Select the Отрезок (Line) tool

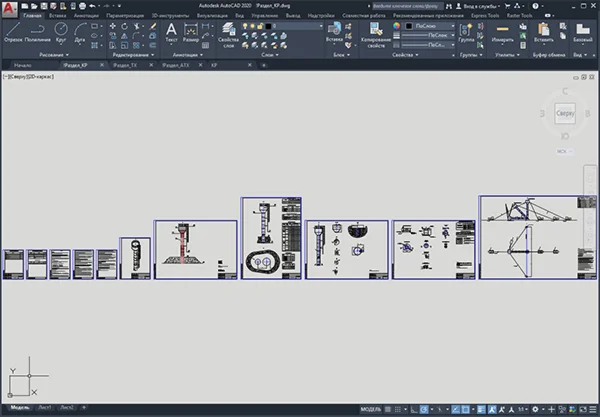click(x=13, y=32)
